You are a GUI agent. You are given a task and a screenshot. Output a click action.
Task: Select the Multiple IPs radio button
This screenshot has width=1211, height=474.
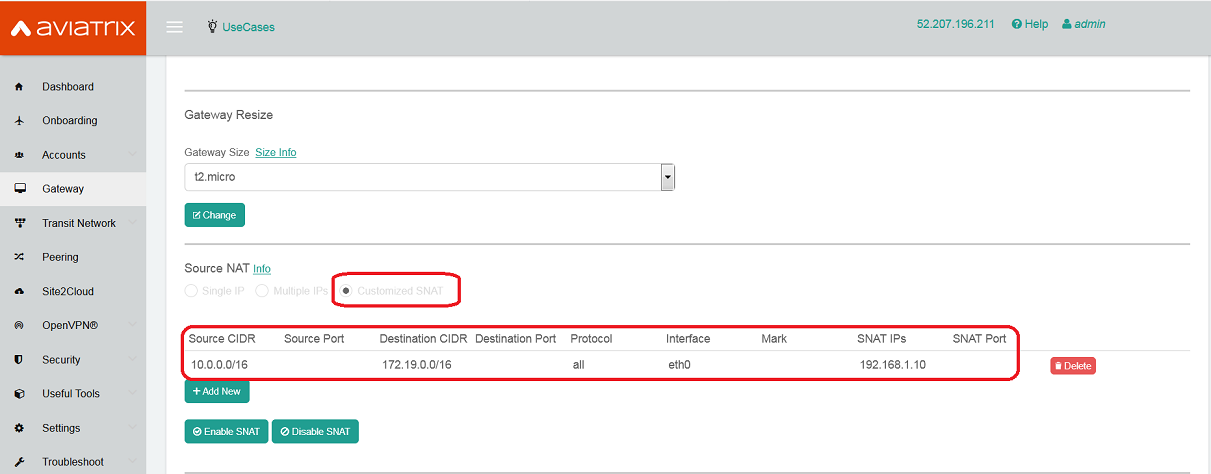click(x=262, y=291)
